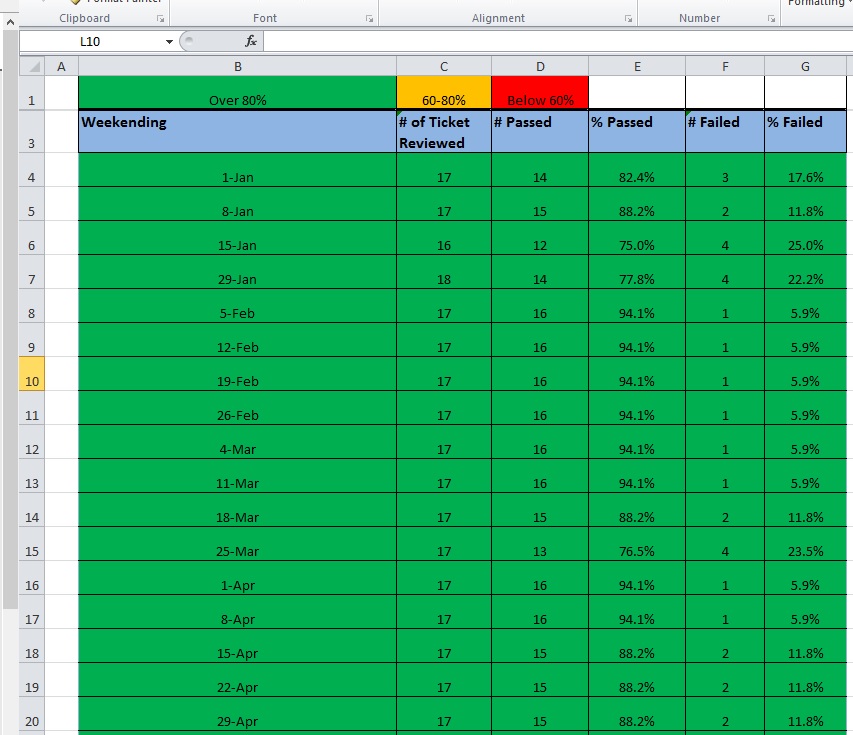The width and height of the screenshot is (853, 735).
Task: Click the orange '60-80%' legend cell
Action: (x=444, y=93)
